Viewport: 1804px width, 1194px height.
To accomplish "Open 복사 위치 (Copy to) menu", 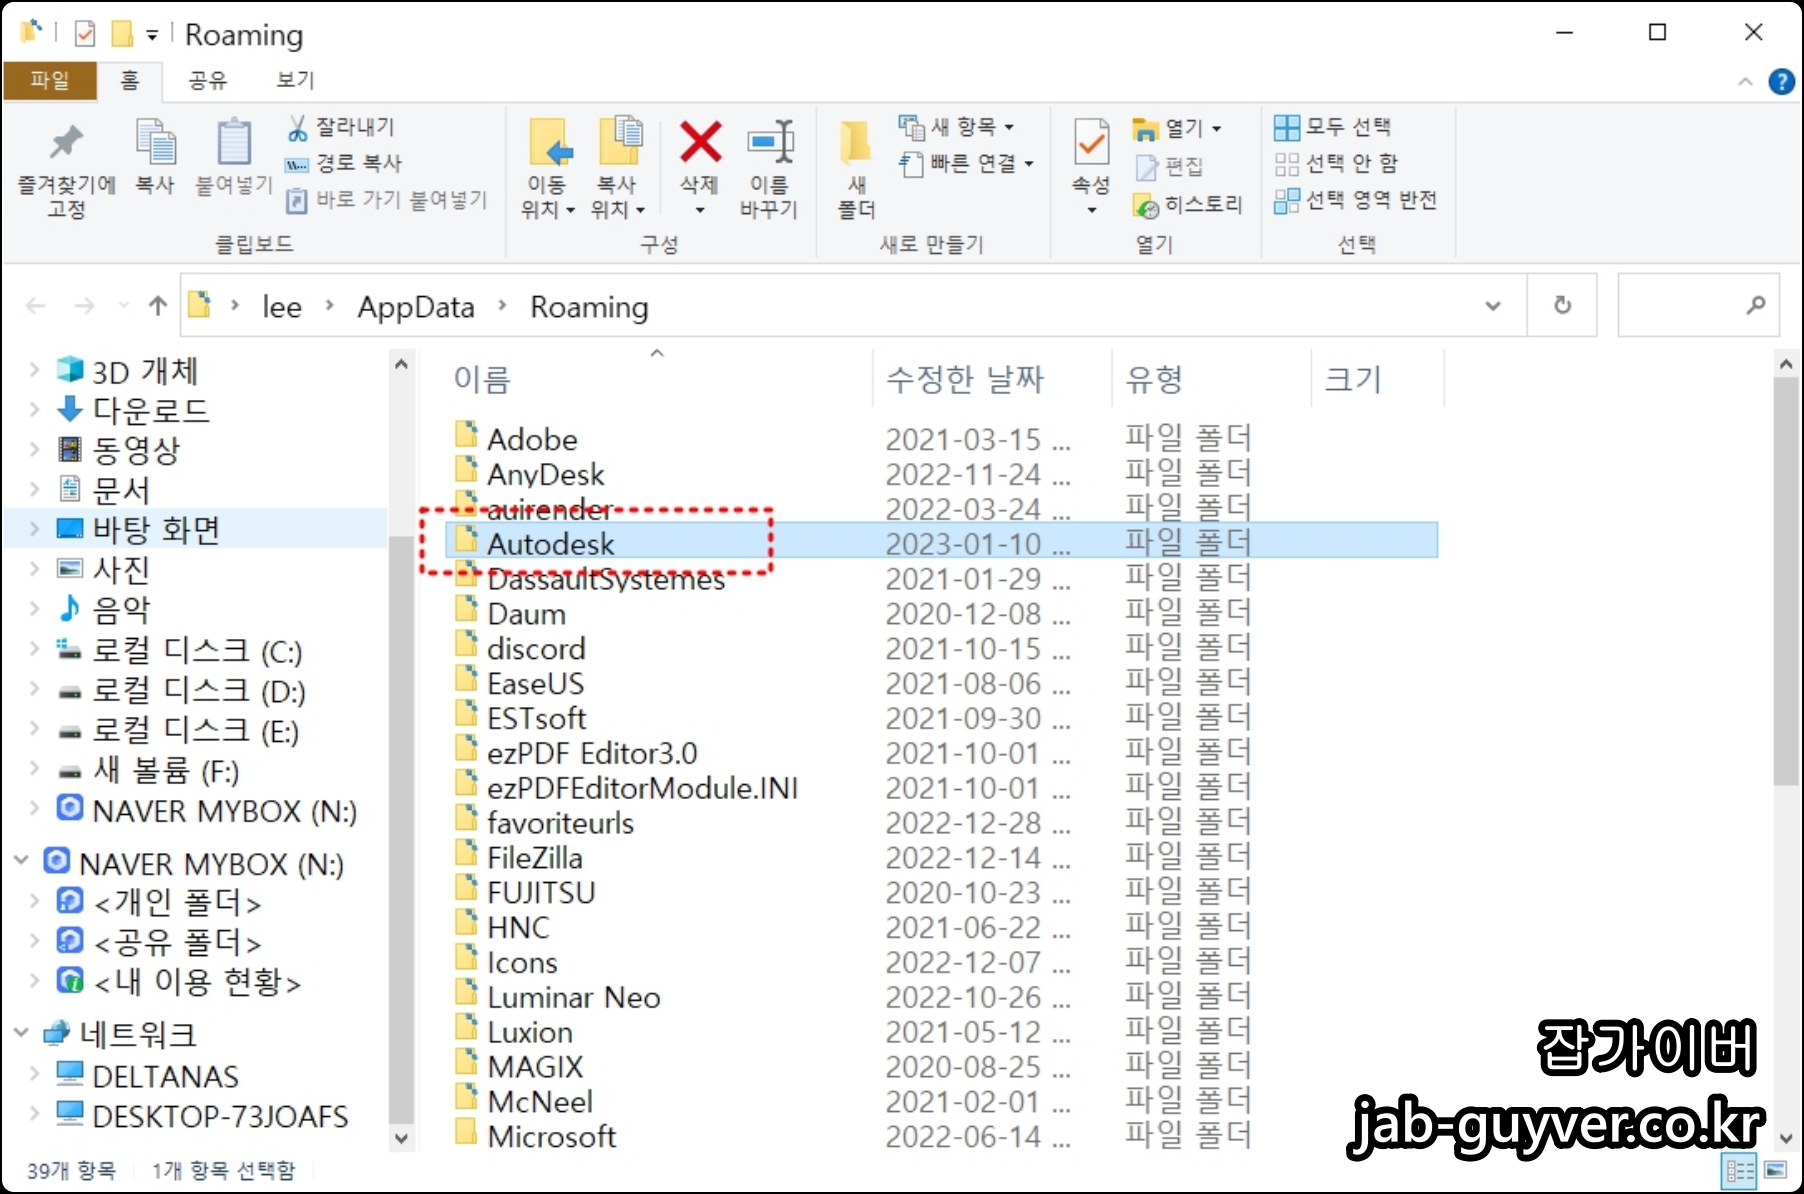I will [618, 168].
